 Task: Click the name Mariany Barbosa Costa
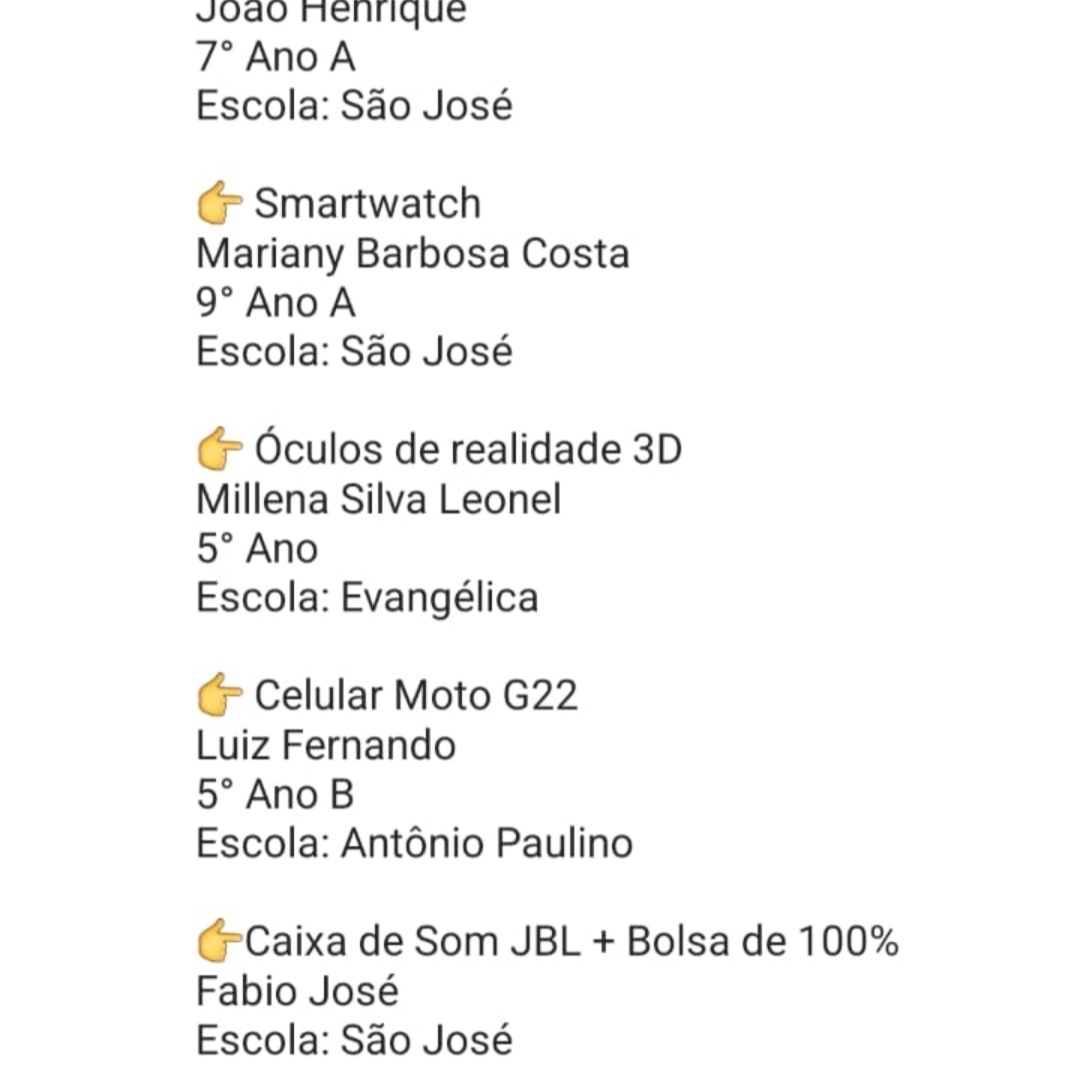coord(413,255)
